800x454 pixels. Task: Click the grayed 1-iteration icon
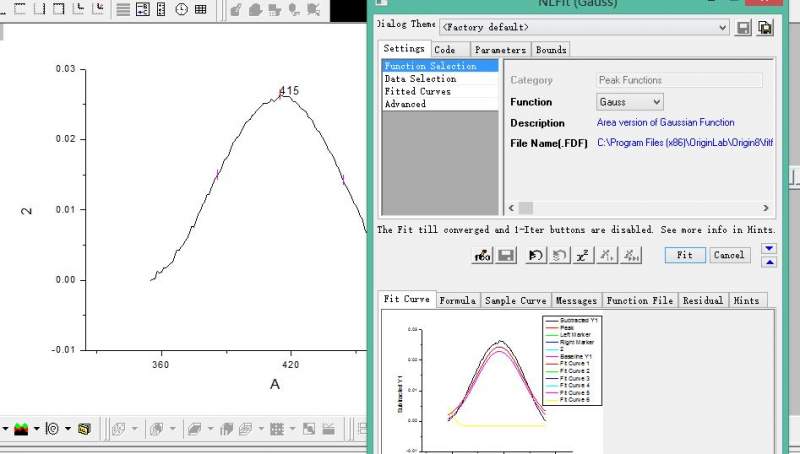(607, 256)
